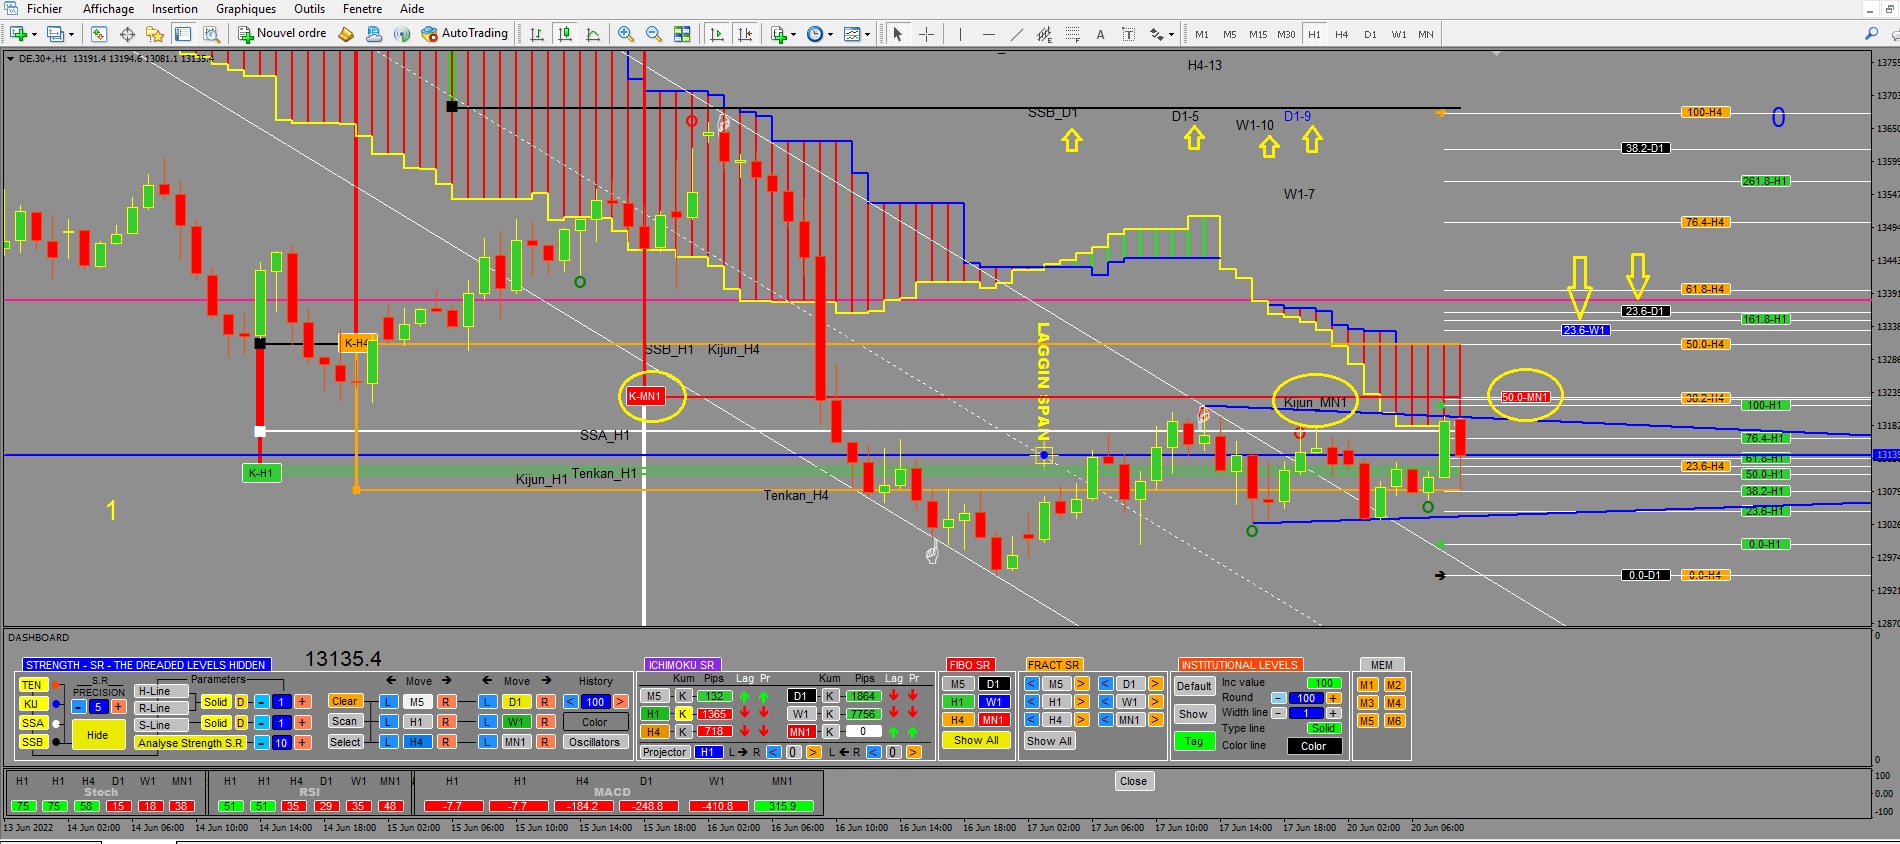1900x844 pixels.
Task: Zoom in on the chart
Action: pos(626,34)
